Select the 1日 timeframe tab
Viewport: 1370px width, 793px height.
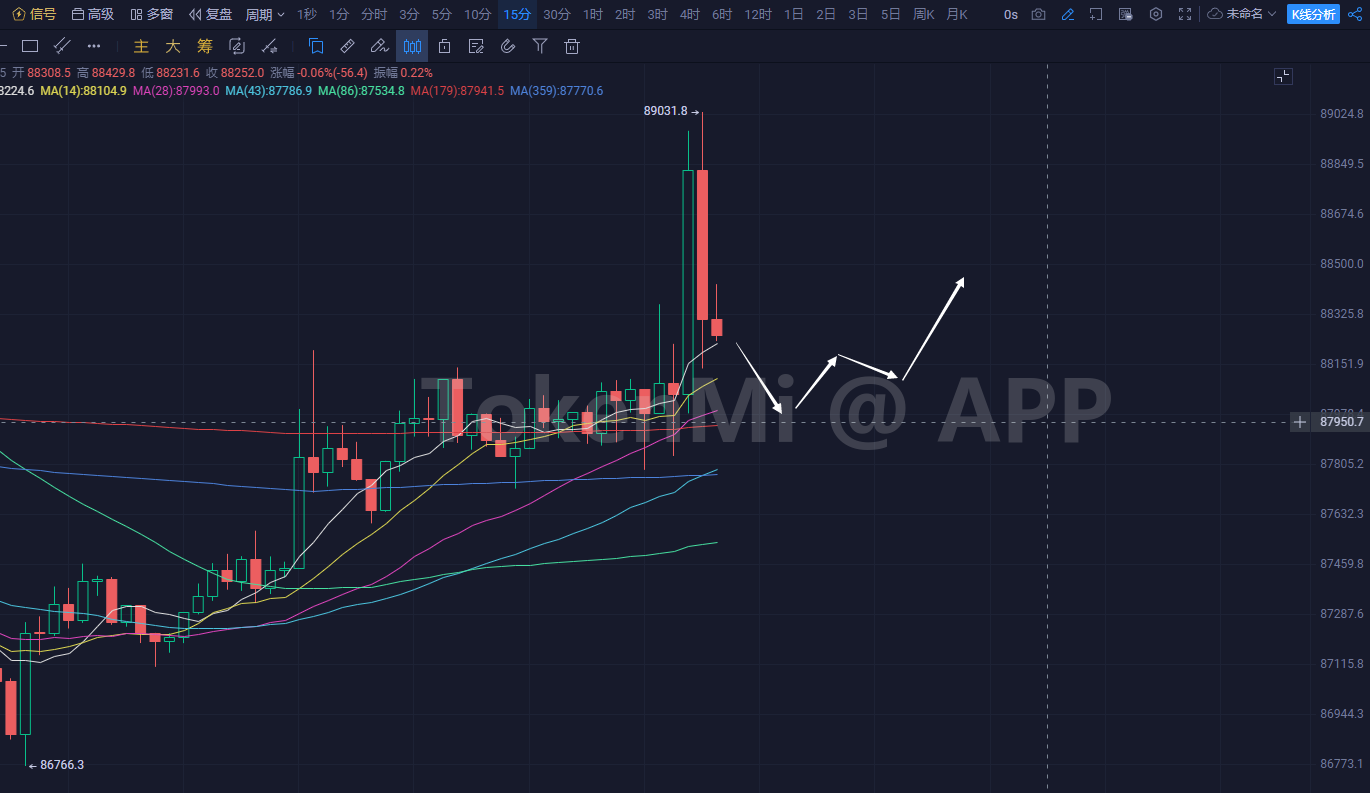tap(793, 14)
